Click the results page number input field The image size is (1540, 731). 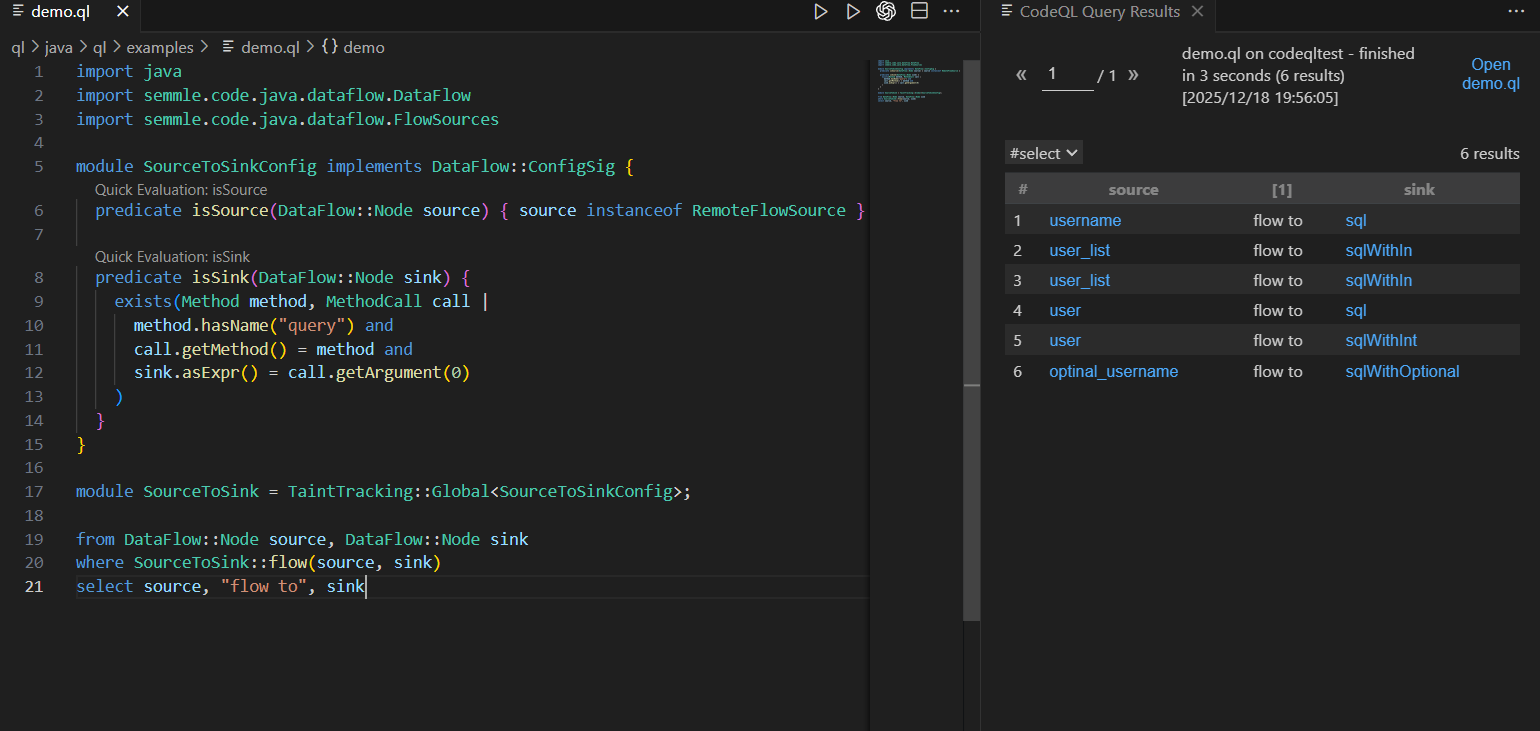pos(1067,75)
